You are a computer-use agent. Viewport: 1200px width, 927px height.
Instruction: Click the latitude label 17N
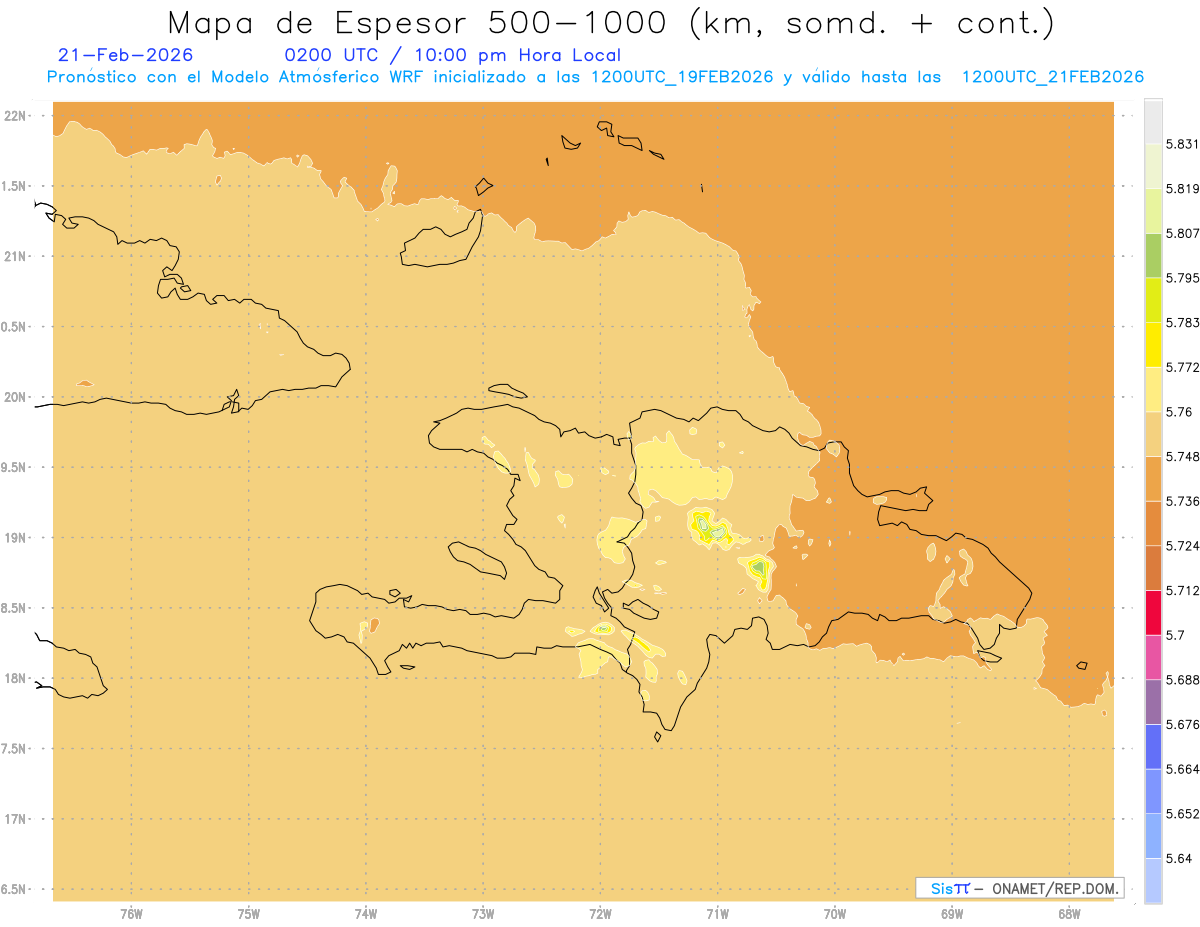pyautogui.click(x=15, y=819)
